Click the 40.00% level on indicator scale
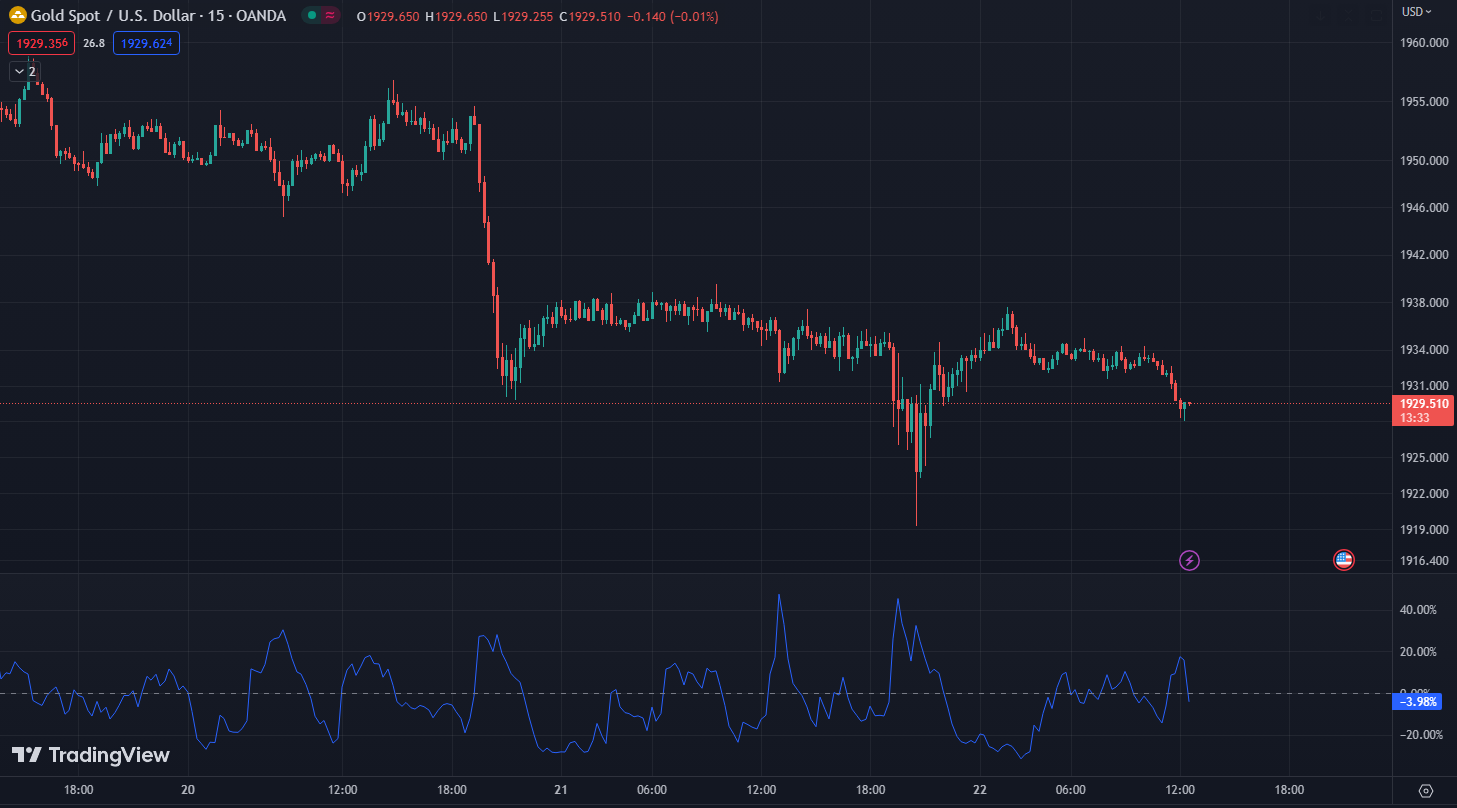 [1419, 610]
